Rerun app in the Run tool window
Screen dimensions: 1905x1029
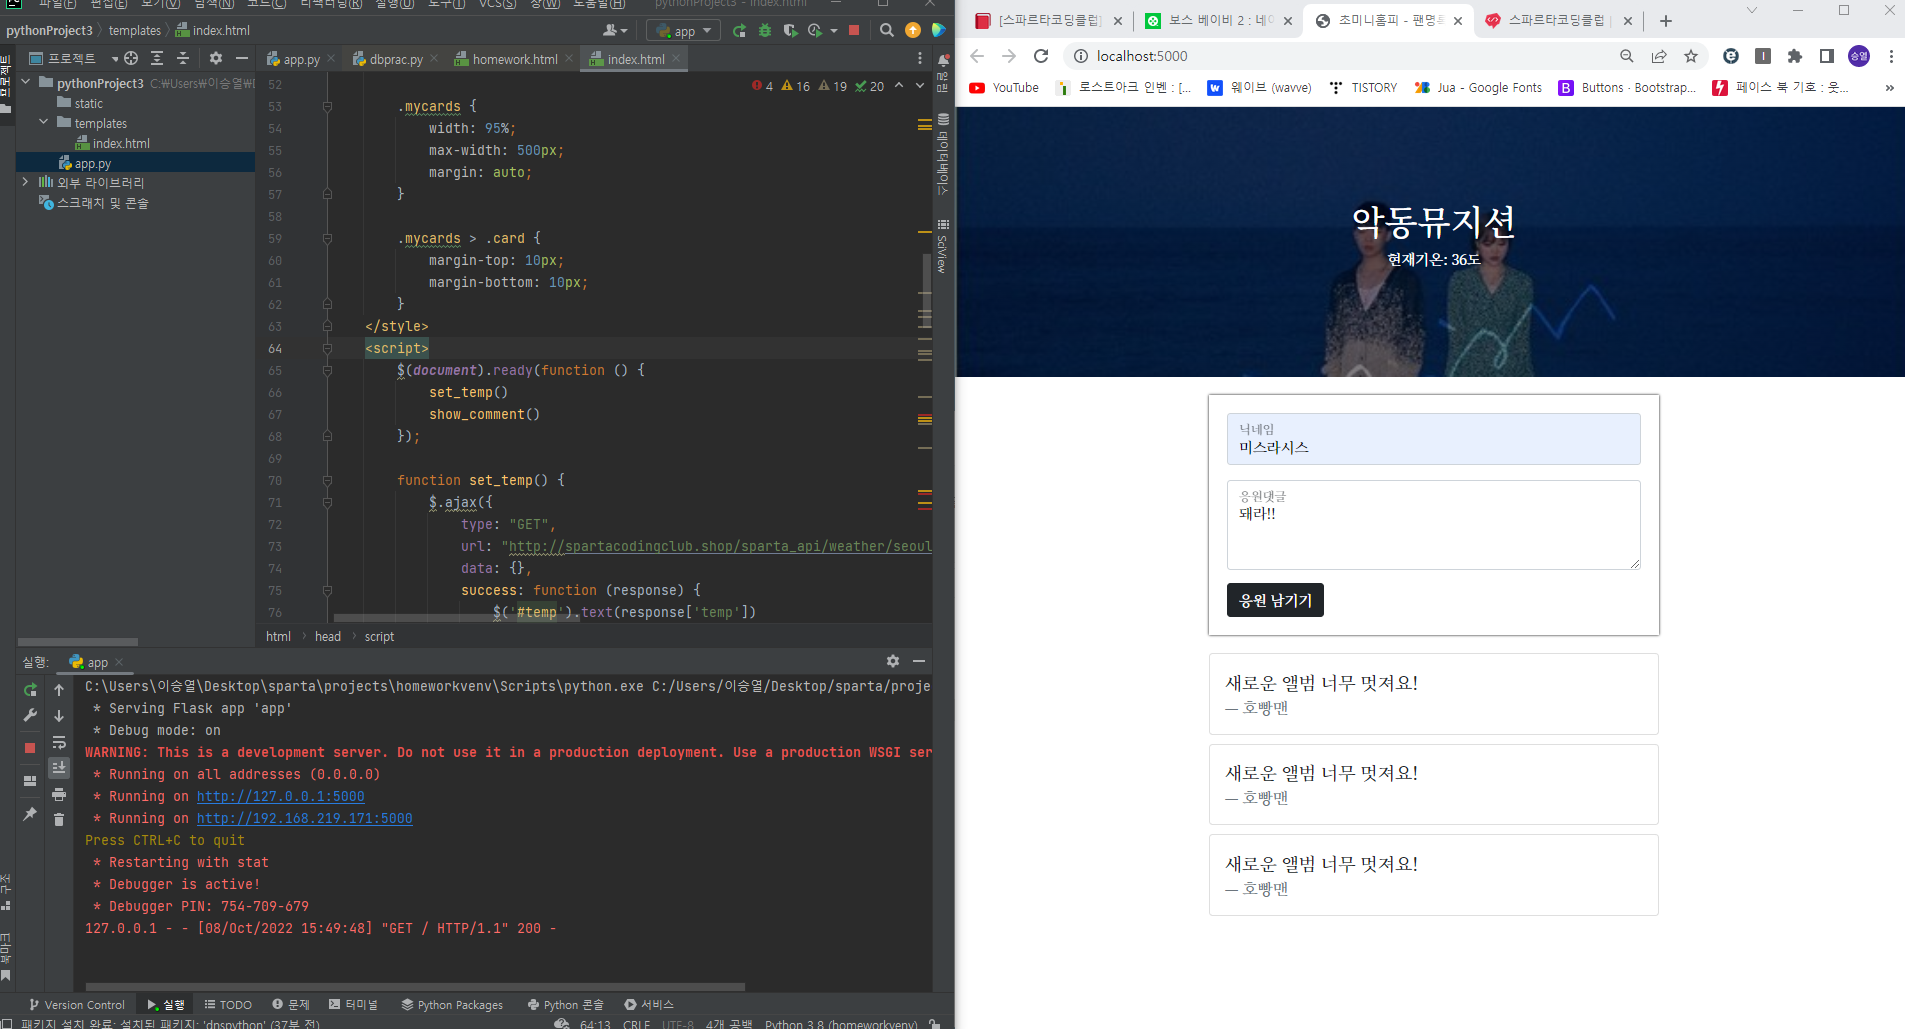click(x=30, y=690)
